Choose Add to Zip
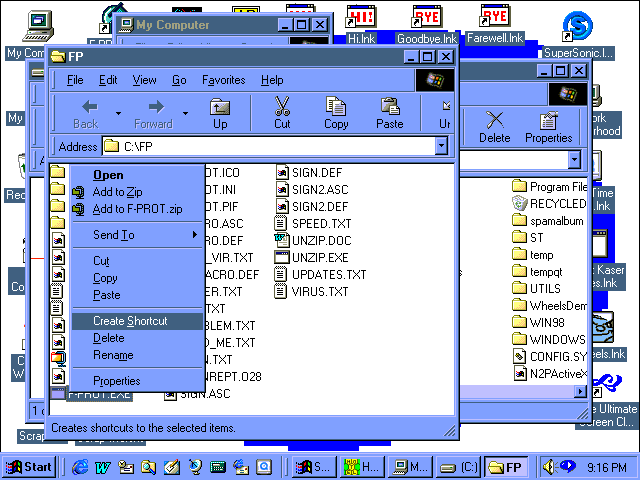The width and height of the screenshot is (640, 480). coord(137,192)
